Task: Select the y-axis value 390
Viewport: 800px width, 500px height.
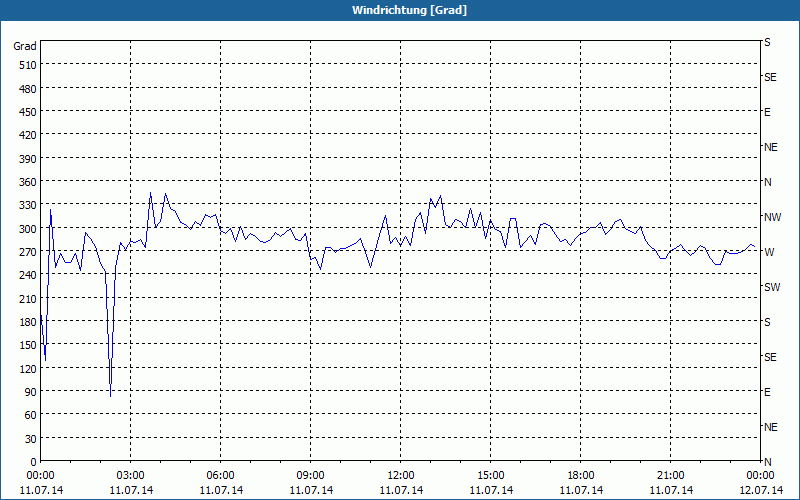Action: [x=29, y=159]
